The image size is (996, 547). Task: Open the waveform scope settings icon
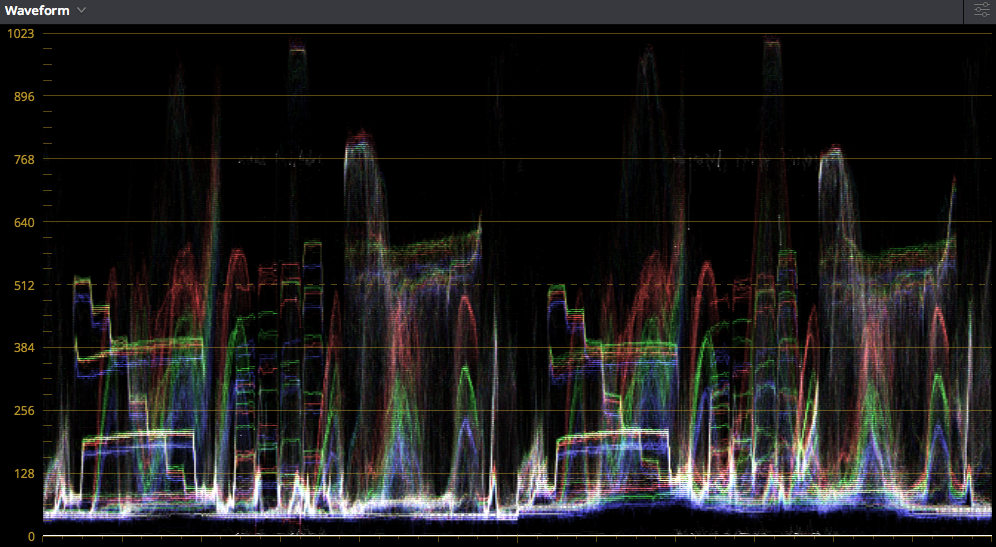click(981, 11)
